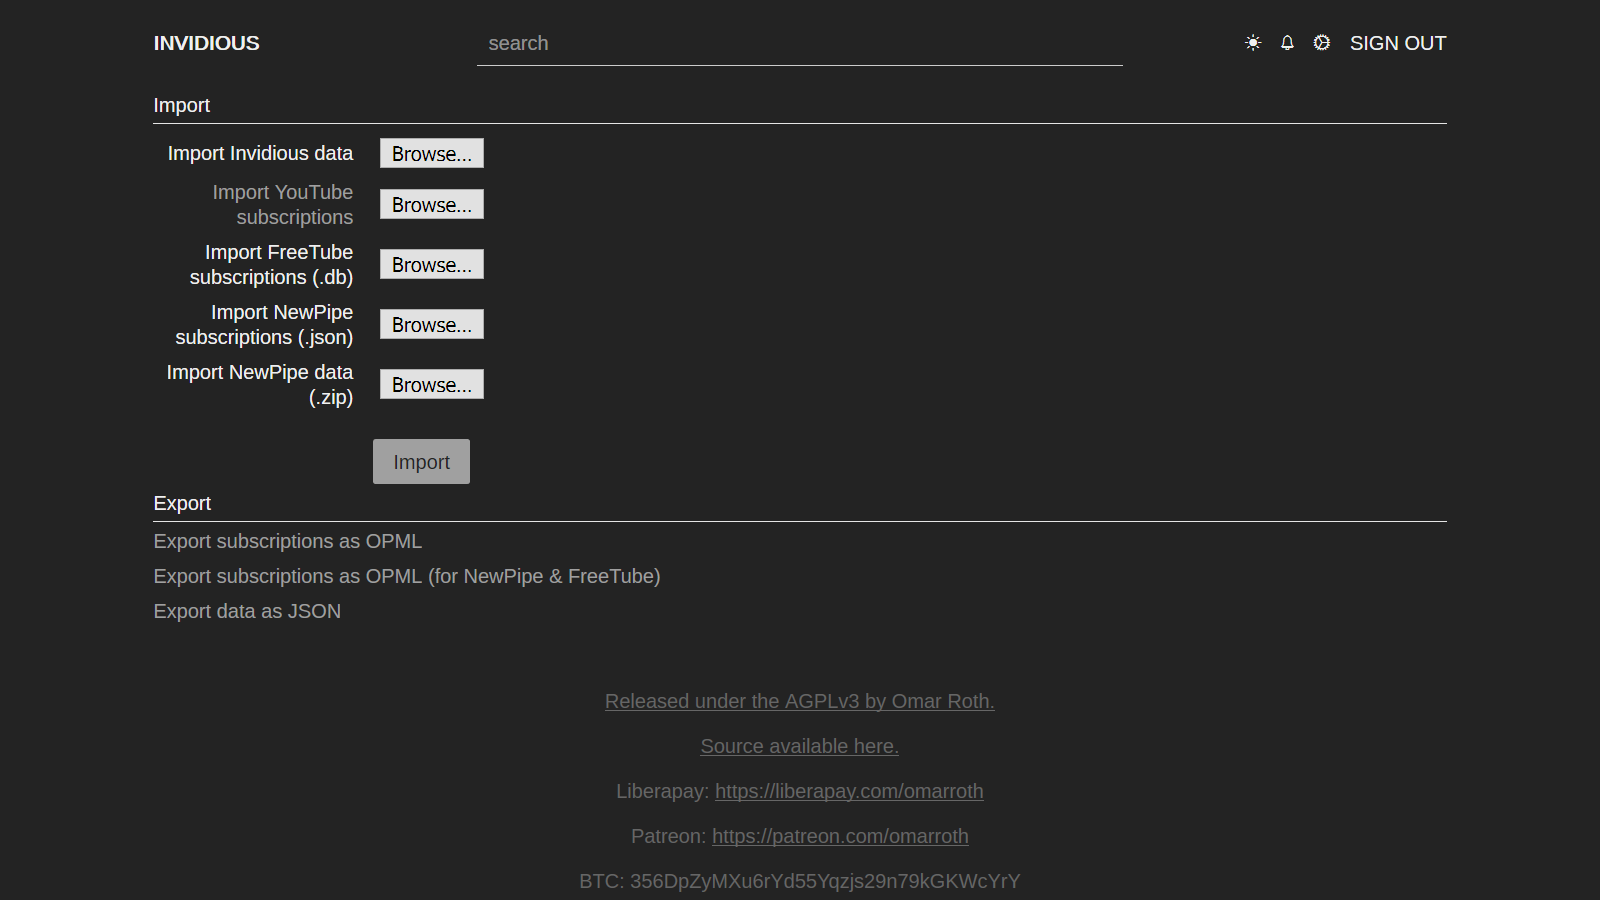Open the Source available here link
This screenshot has height=900, width=1600.
click(x=799, y=746)
